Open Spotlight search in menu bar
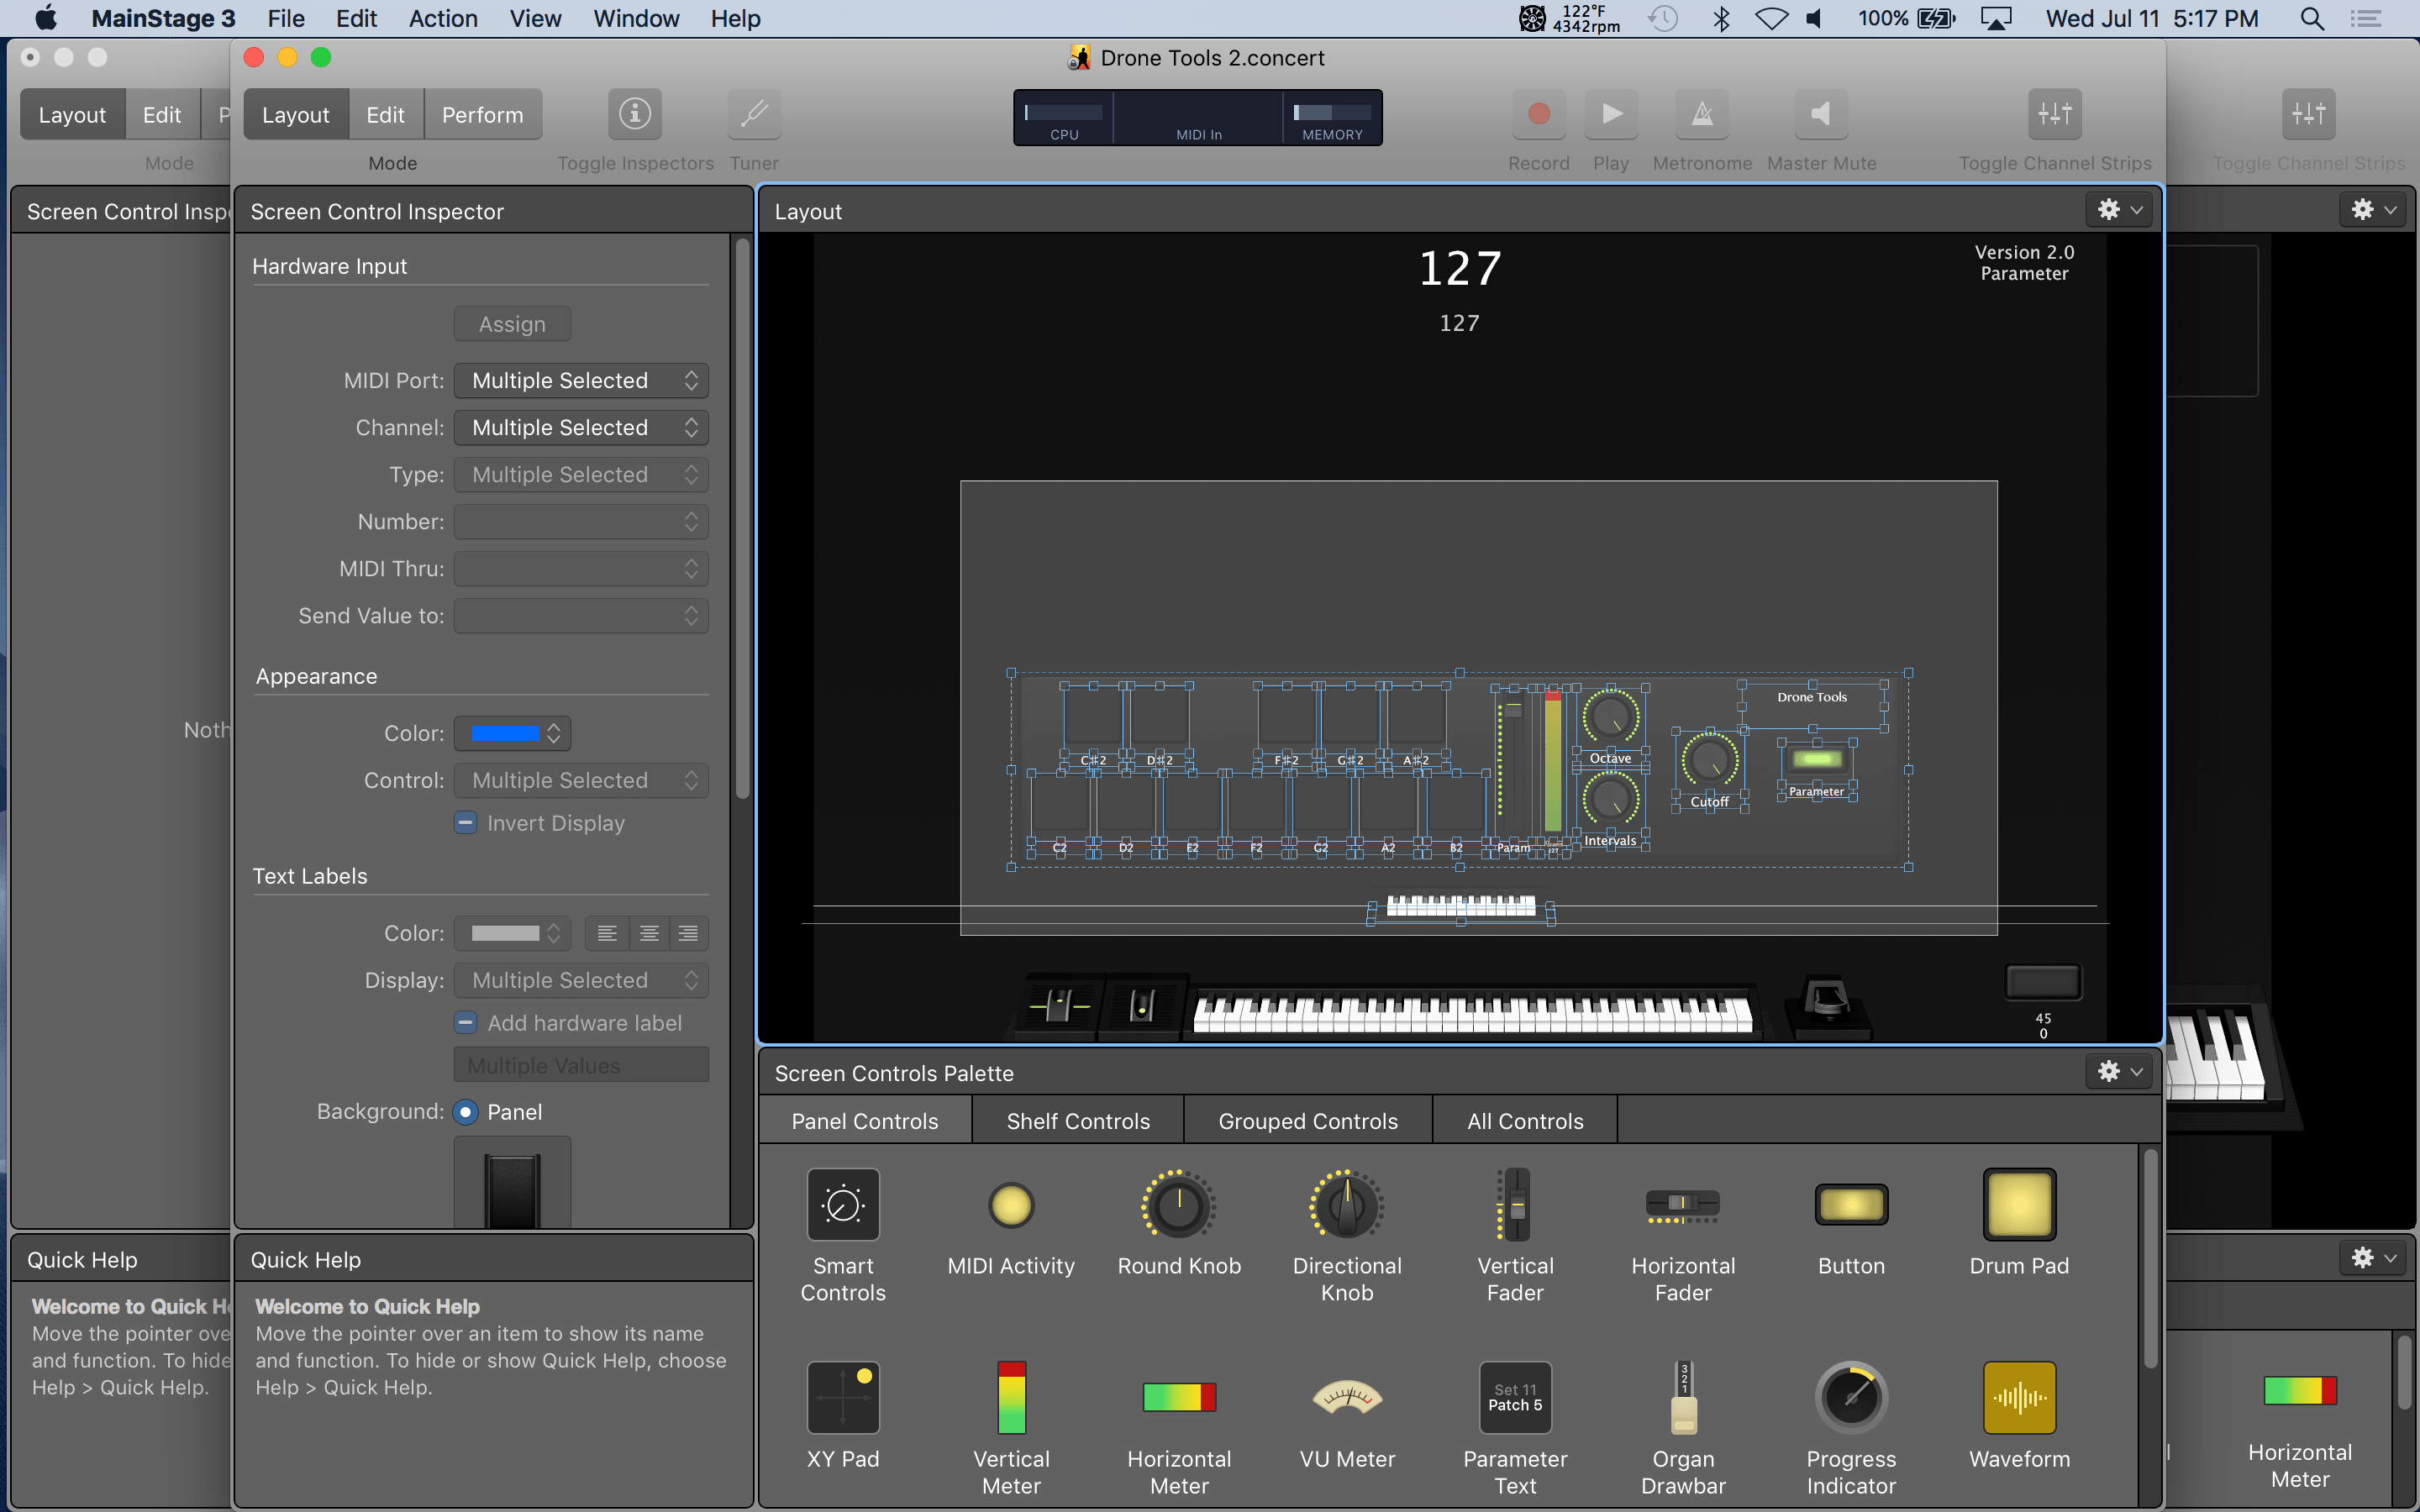The image size is (2420, 1512). pyautogui.click(x=2311, y=19)
